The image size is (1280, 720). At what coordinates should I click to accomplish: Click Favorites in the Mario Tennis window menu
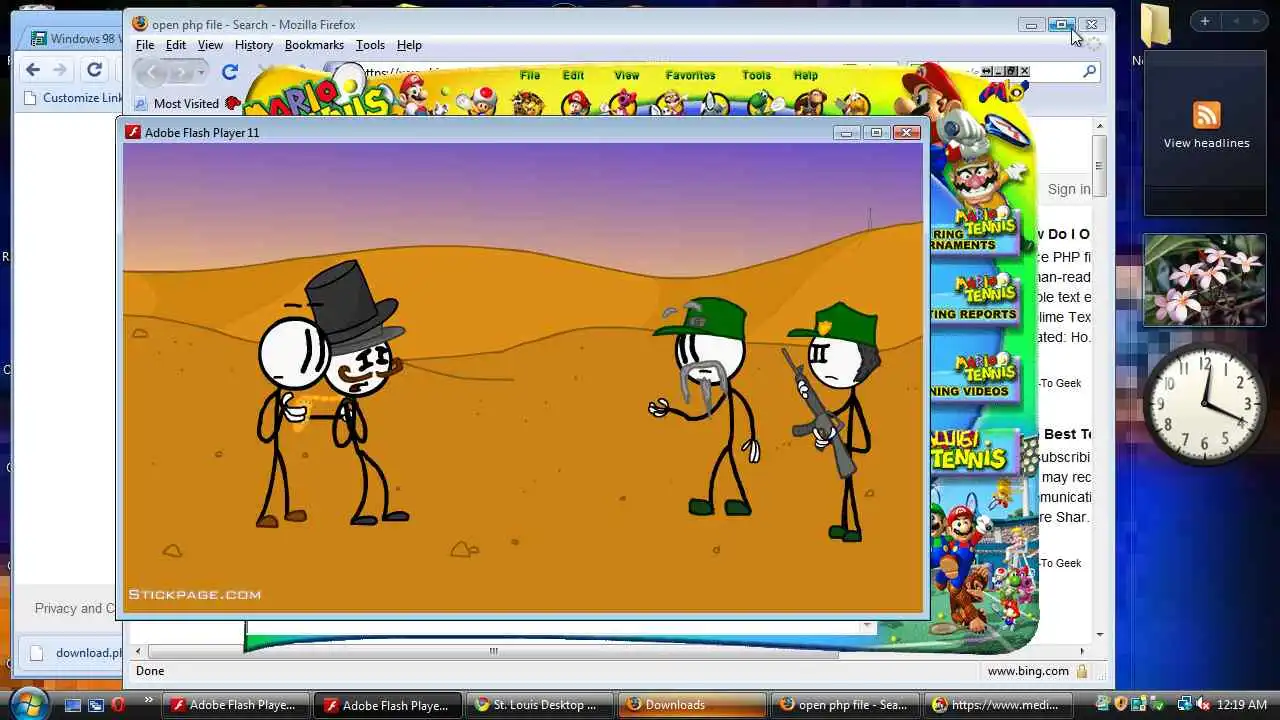[x=690, y=75]
